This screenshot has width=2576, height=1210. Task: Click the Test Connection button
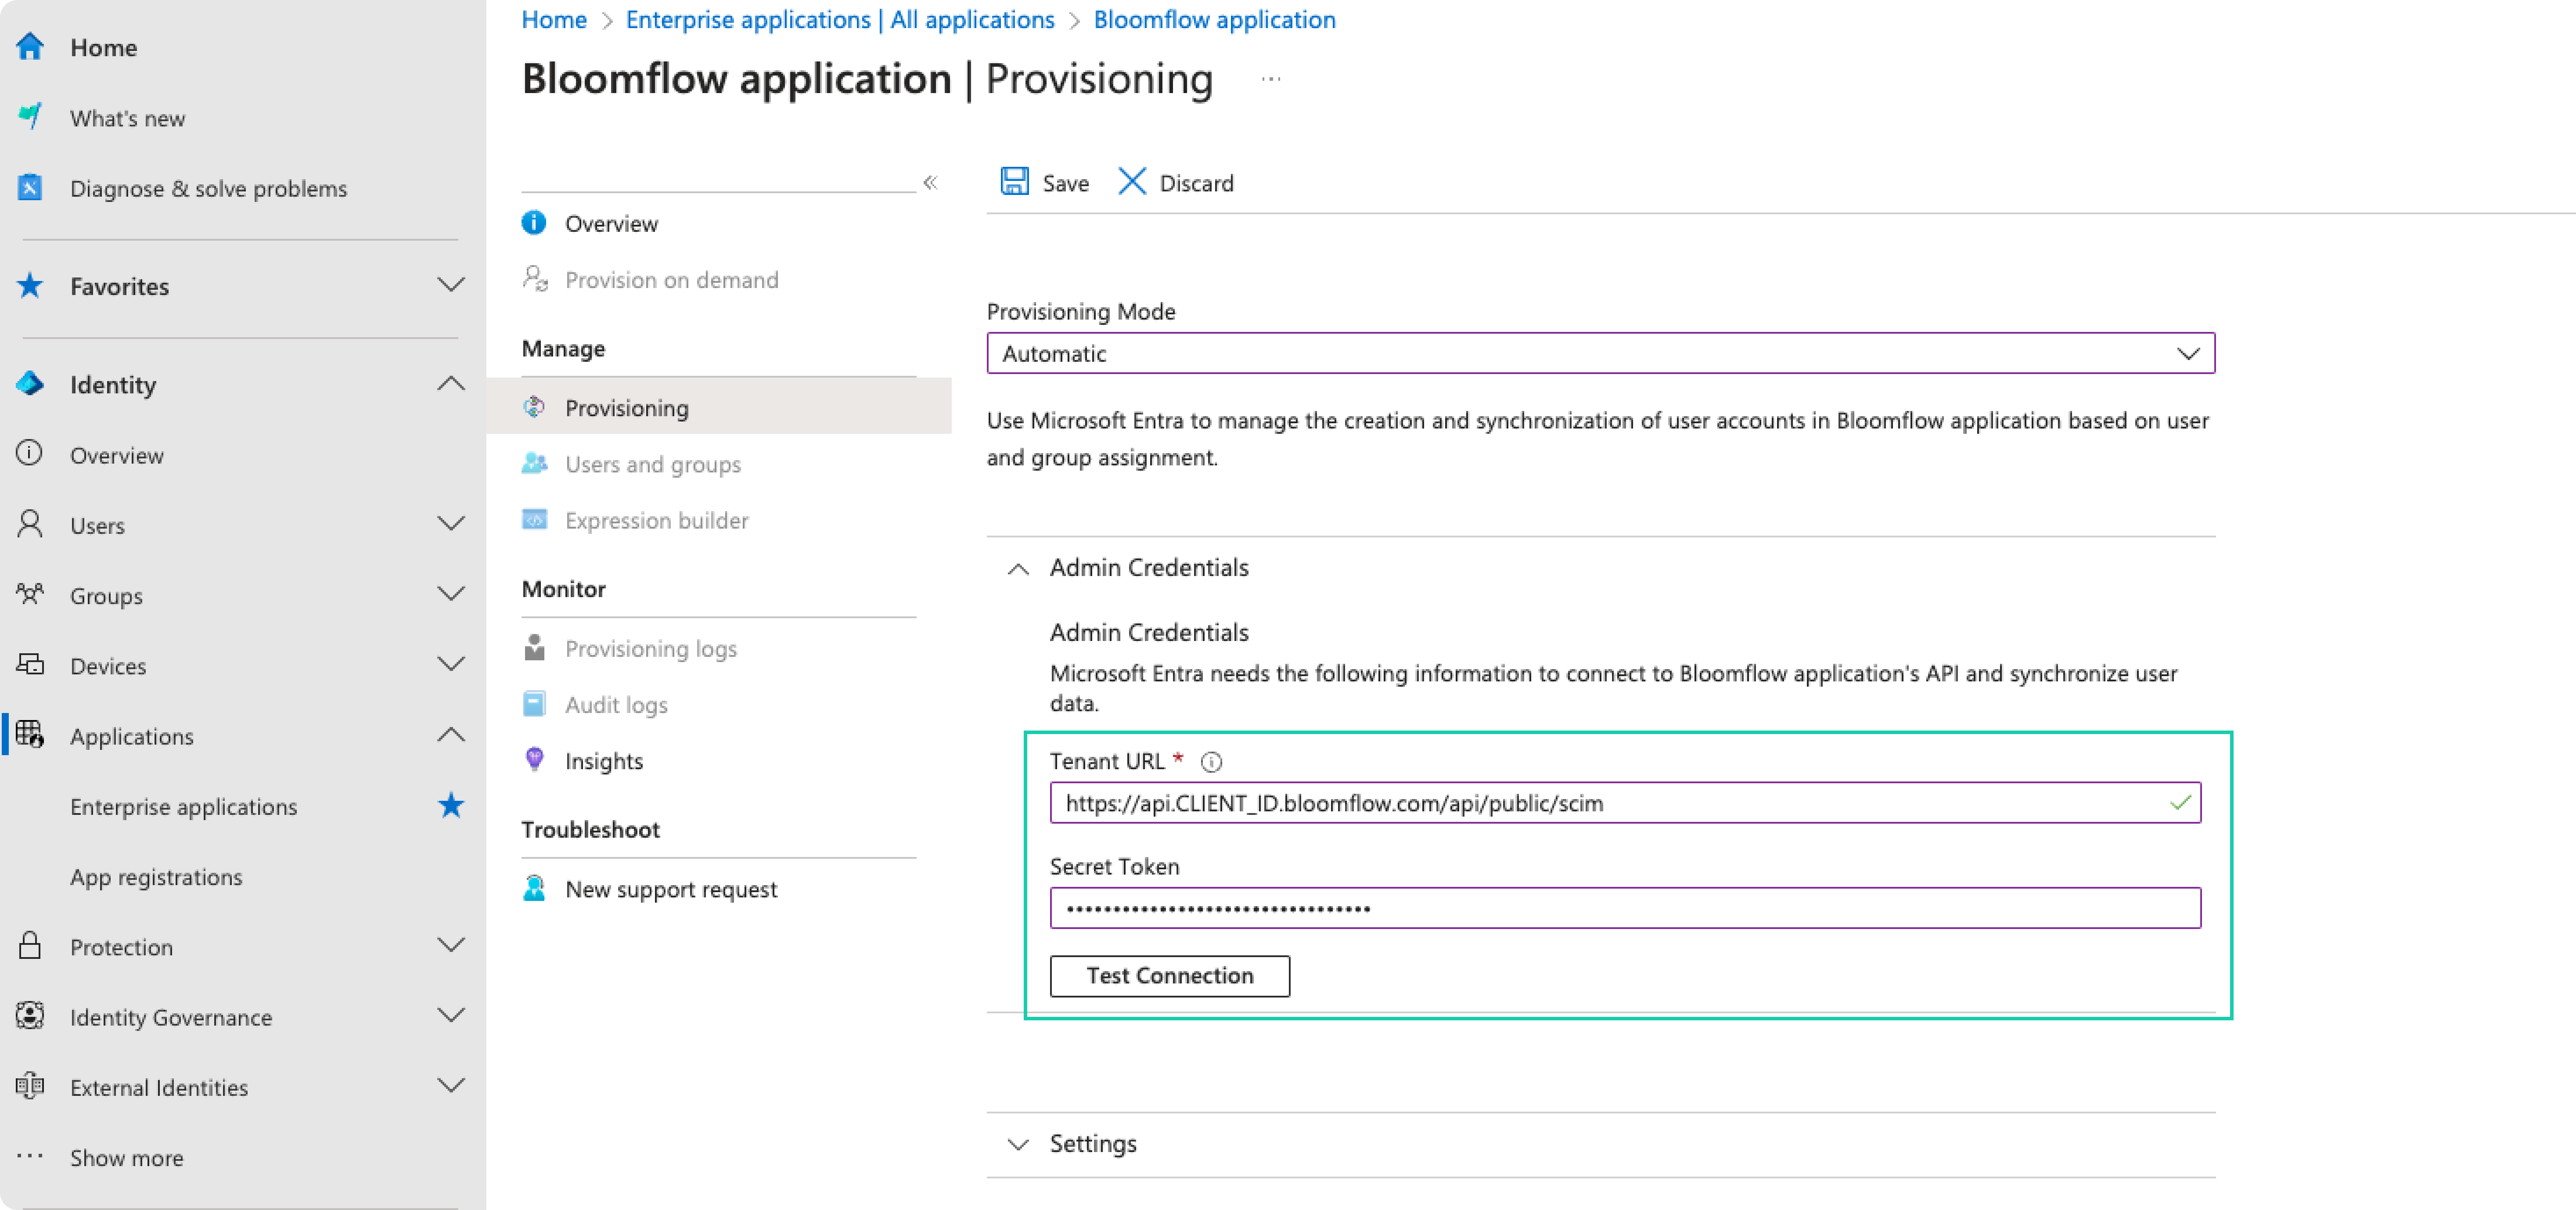tap(1169, 976)
